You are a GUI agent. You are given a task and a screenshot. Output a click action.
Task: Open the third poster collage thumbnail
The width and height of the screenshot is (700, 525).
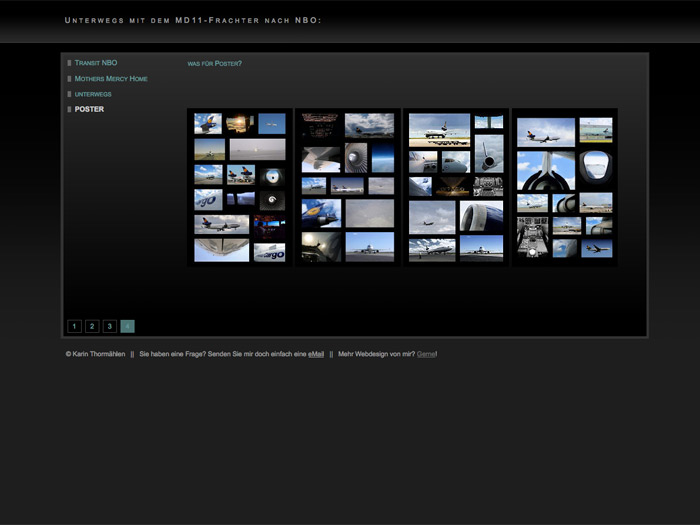tap(456, 187)
